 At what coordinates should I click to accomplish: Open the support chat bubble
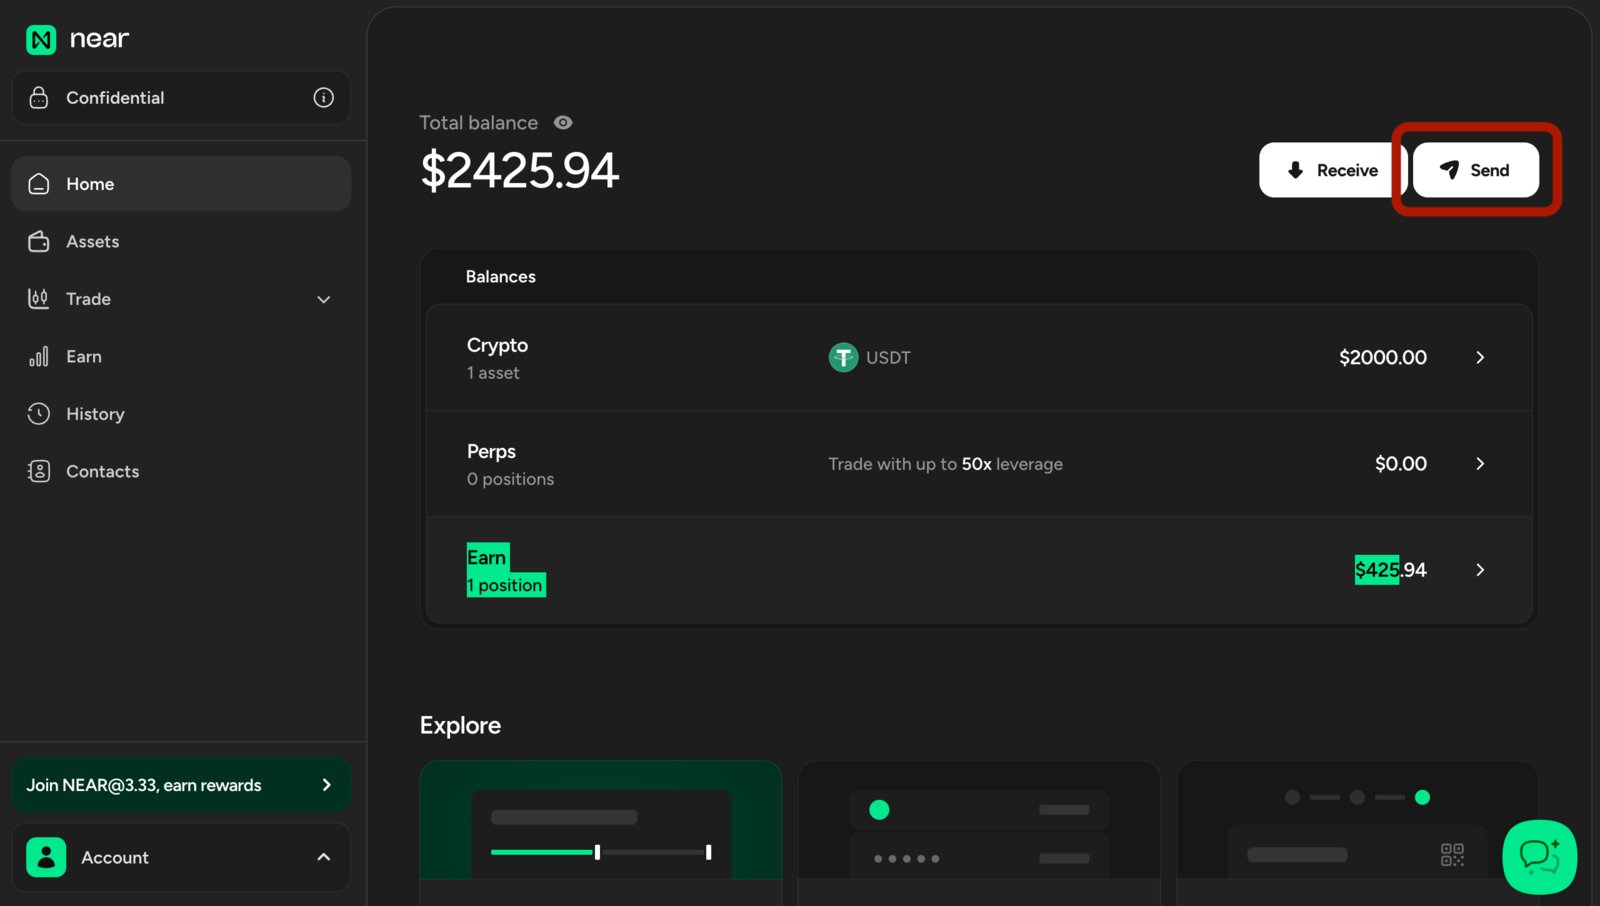pyautogui.click(x=1540, y=857)
